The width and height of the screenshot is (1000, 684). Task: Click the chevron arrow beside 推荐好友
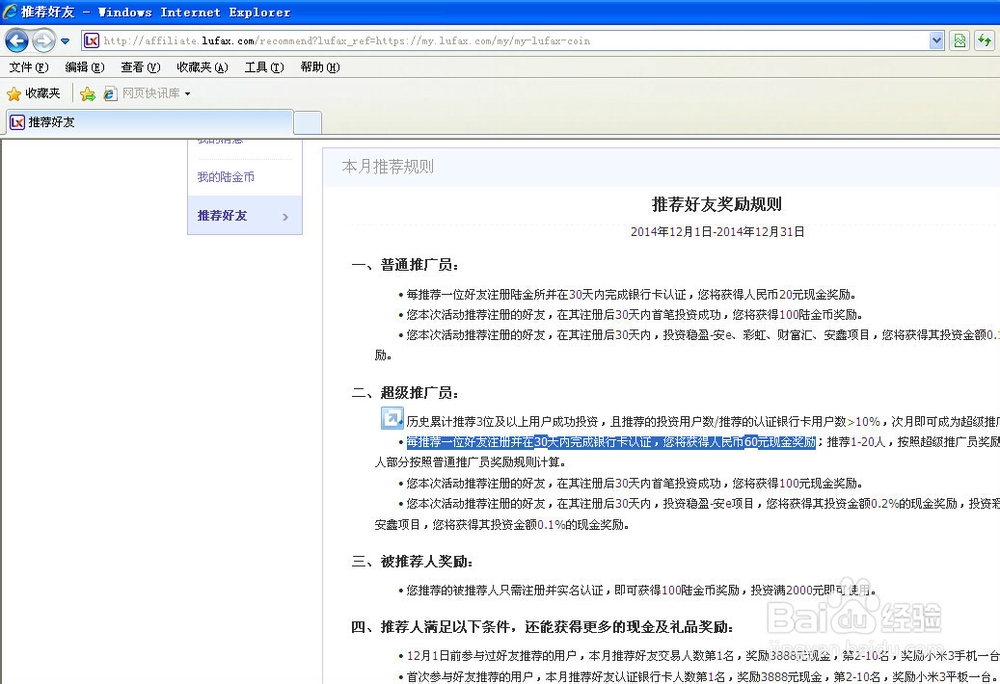point(285,217)
